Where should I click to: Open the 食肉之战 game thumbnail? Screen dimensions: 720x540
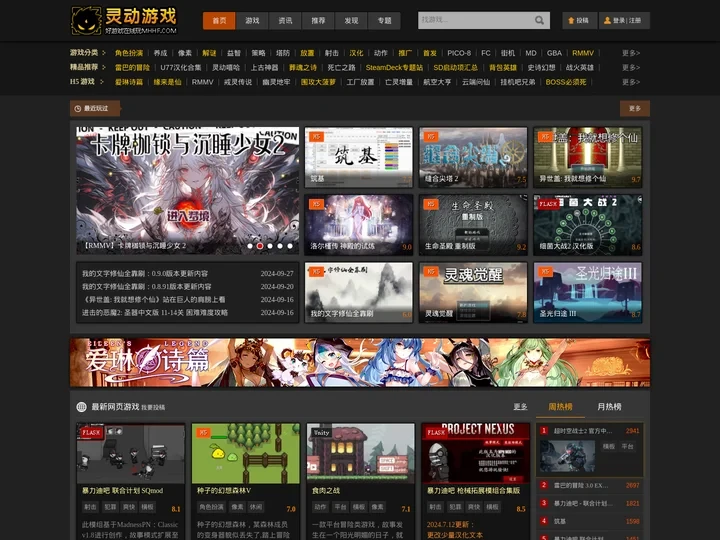(x=360, y=453)
